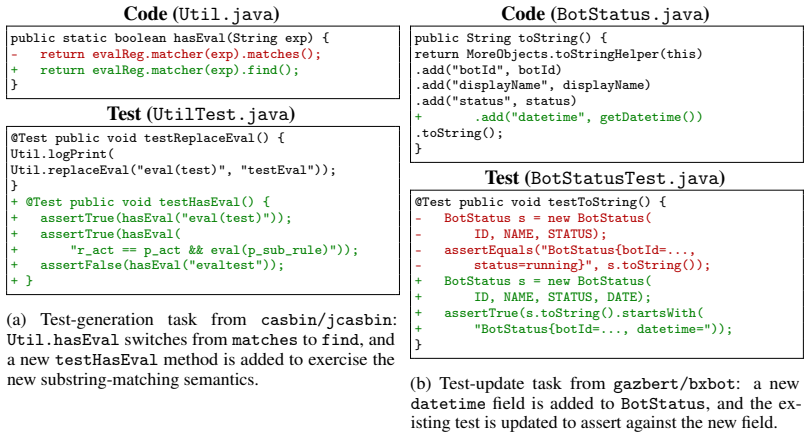Click the 'Test (UtilTest.java)' heading
This screenshot has height=438, width=810.
(x=201, y=114)
